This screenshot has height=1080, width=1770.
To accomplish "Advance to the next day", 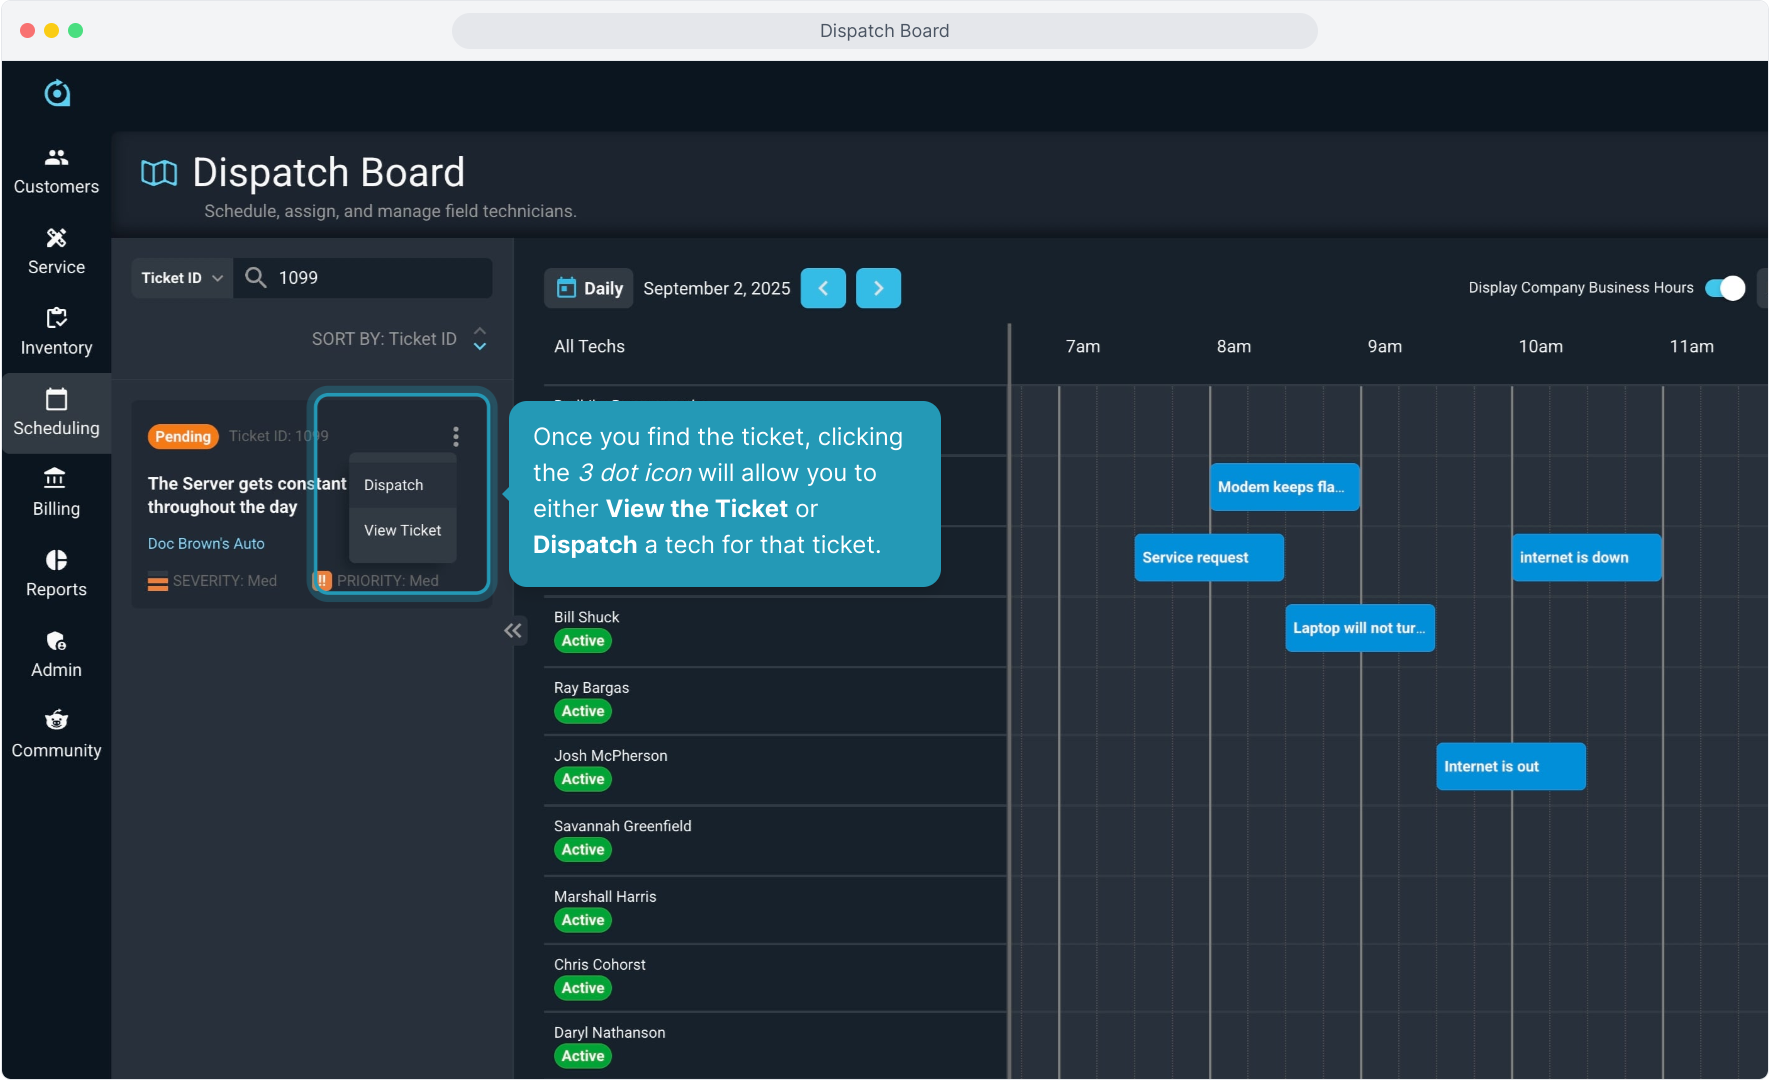I will 878,288.
